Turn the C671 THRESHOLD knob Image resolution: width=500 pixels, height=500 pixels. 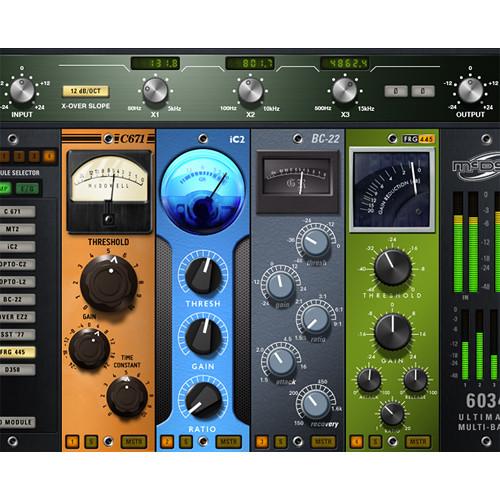click(x=109, y=283)
